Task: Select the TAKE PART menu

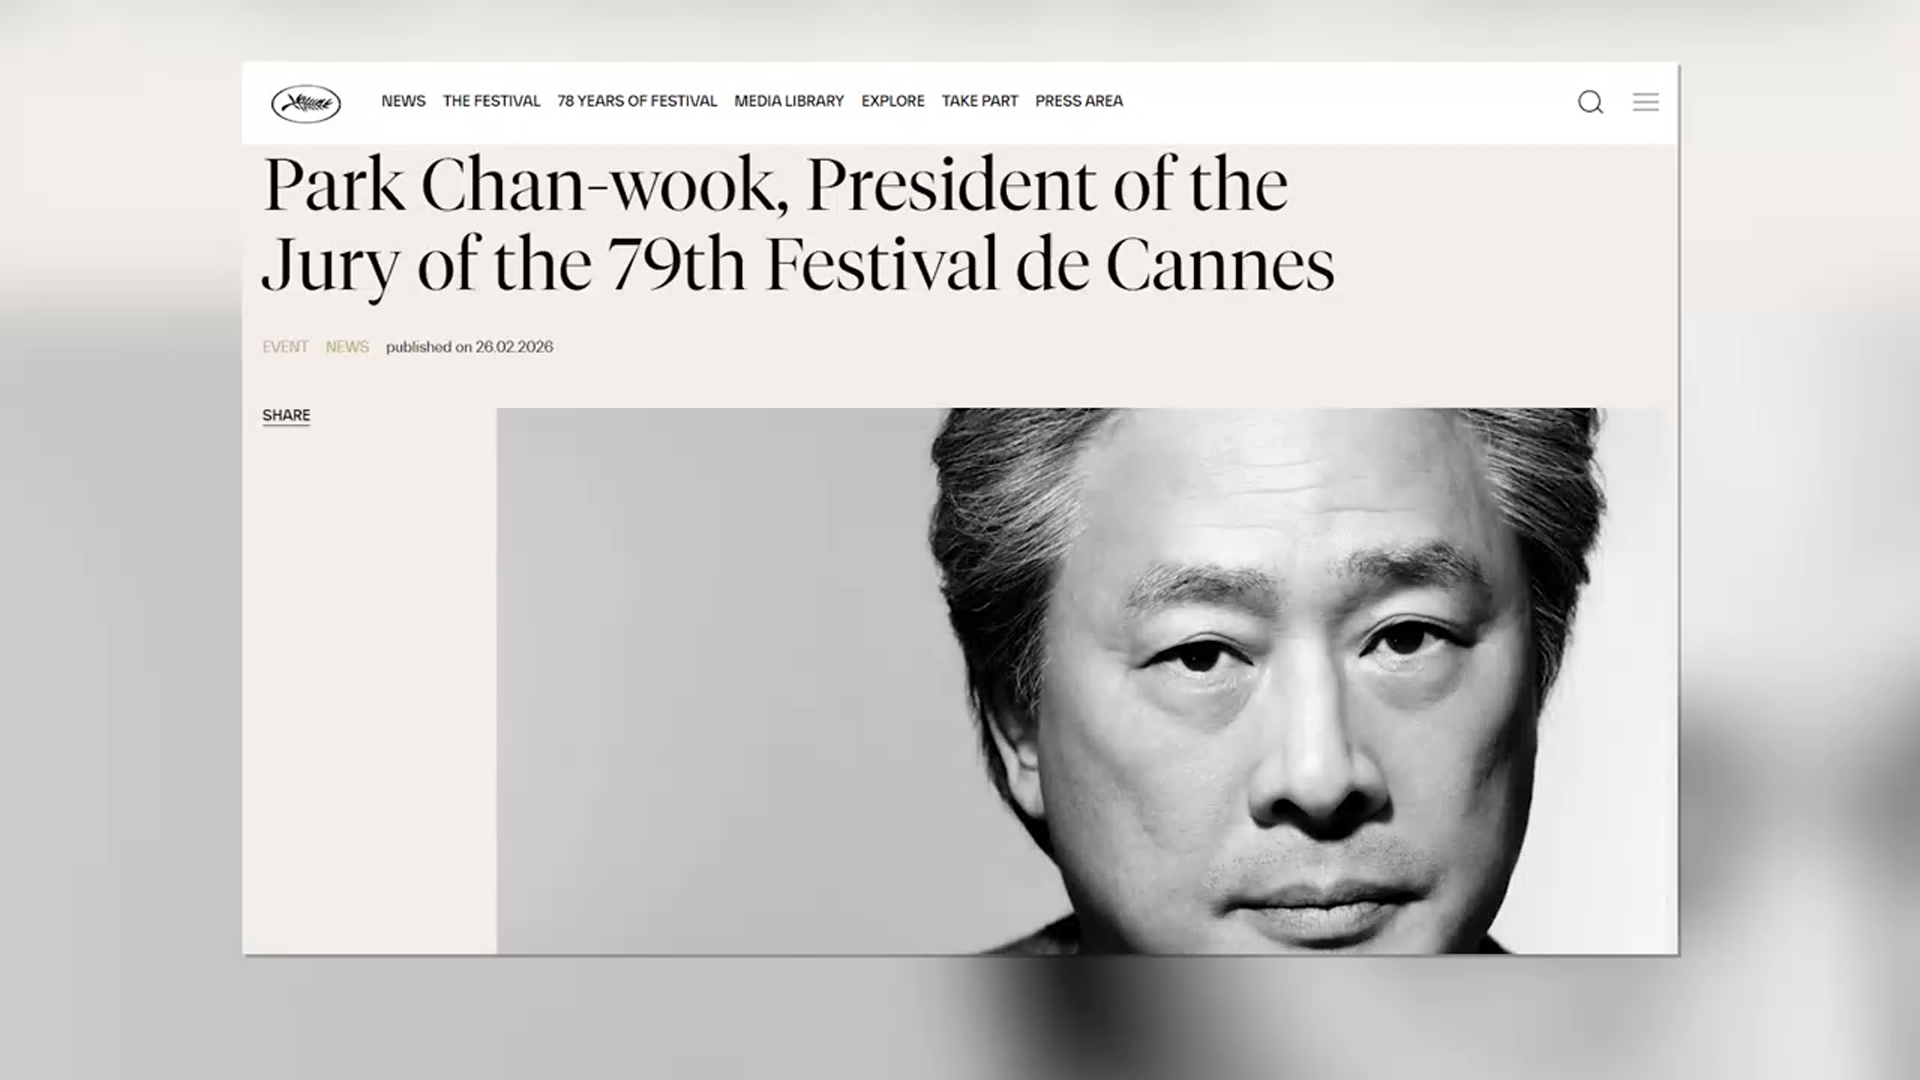Action: pyautogui.click(x=980, y=101)
